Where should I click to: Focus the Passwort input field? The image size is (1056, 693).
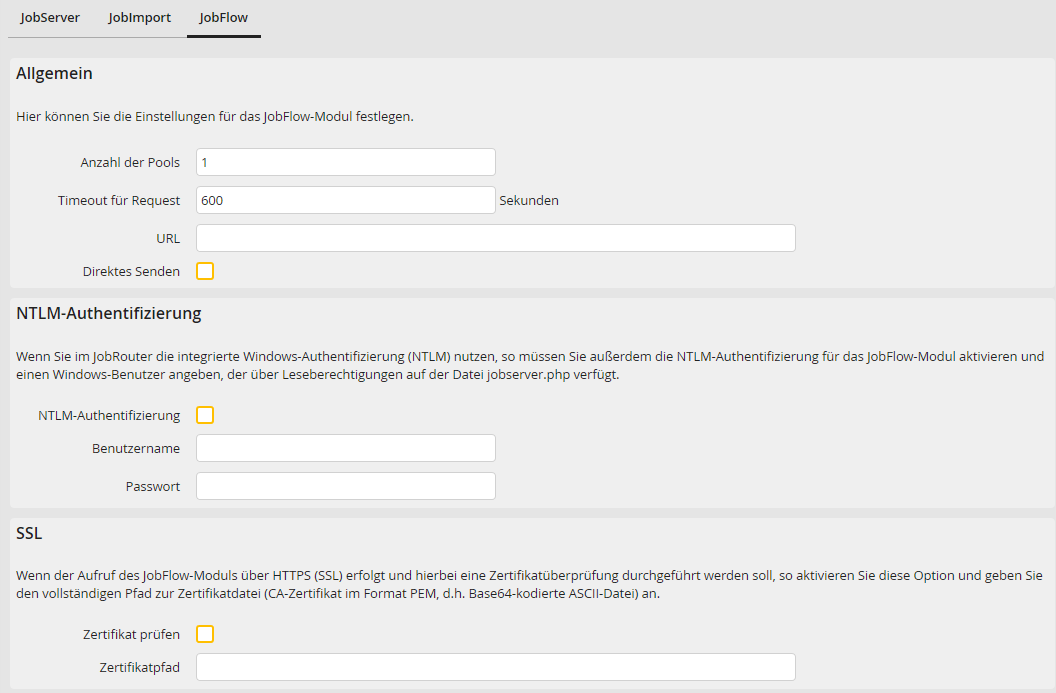346,486
